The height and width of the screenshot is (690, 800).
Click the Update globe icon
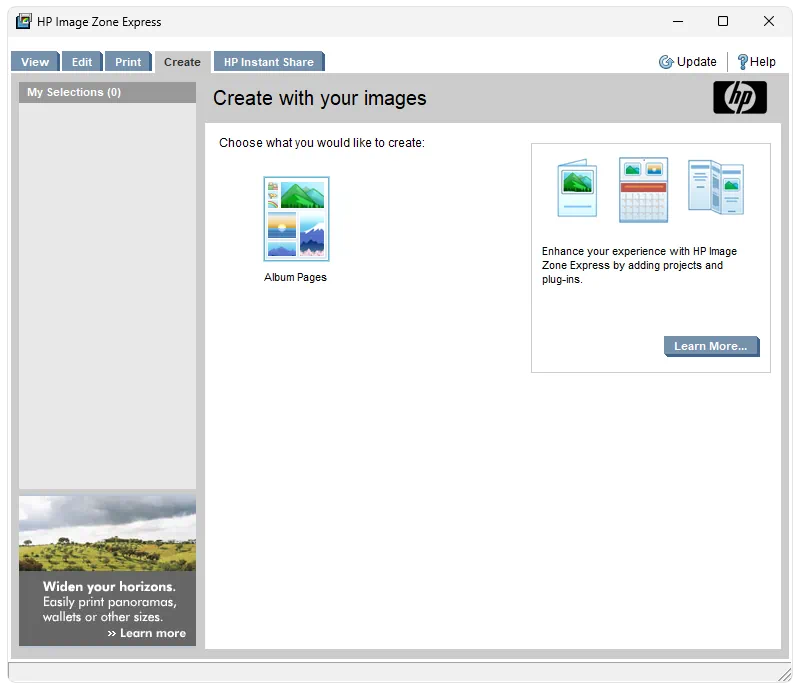pyautogui.click(x=666, y=62)
